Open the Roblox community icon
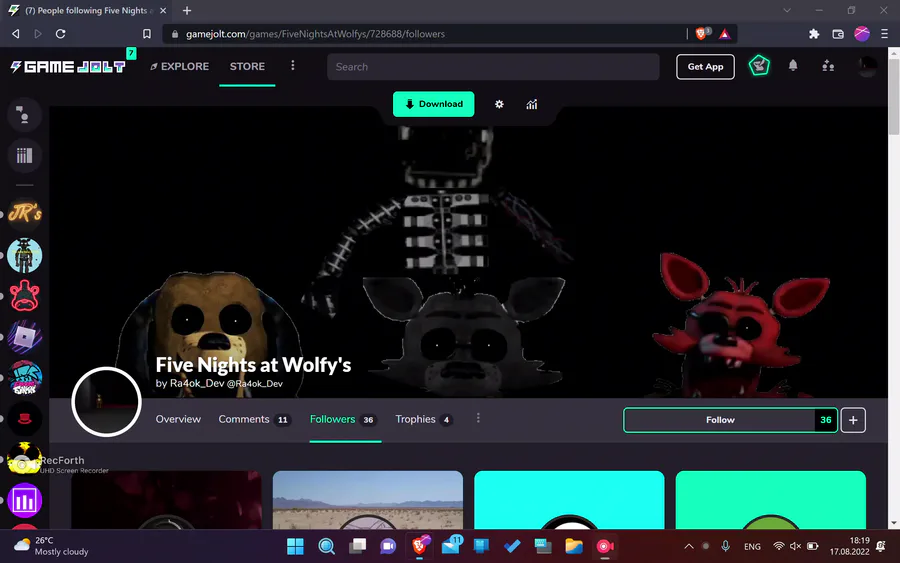 point(24,337)
